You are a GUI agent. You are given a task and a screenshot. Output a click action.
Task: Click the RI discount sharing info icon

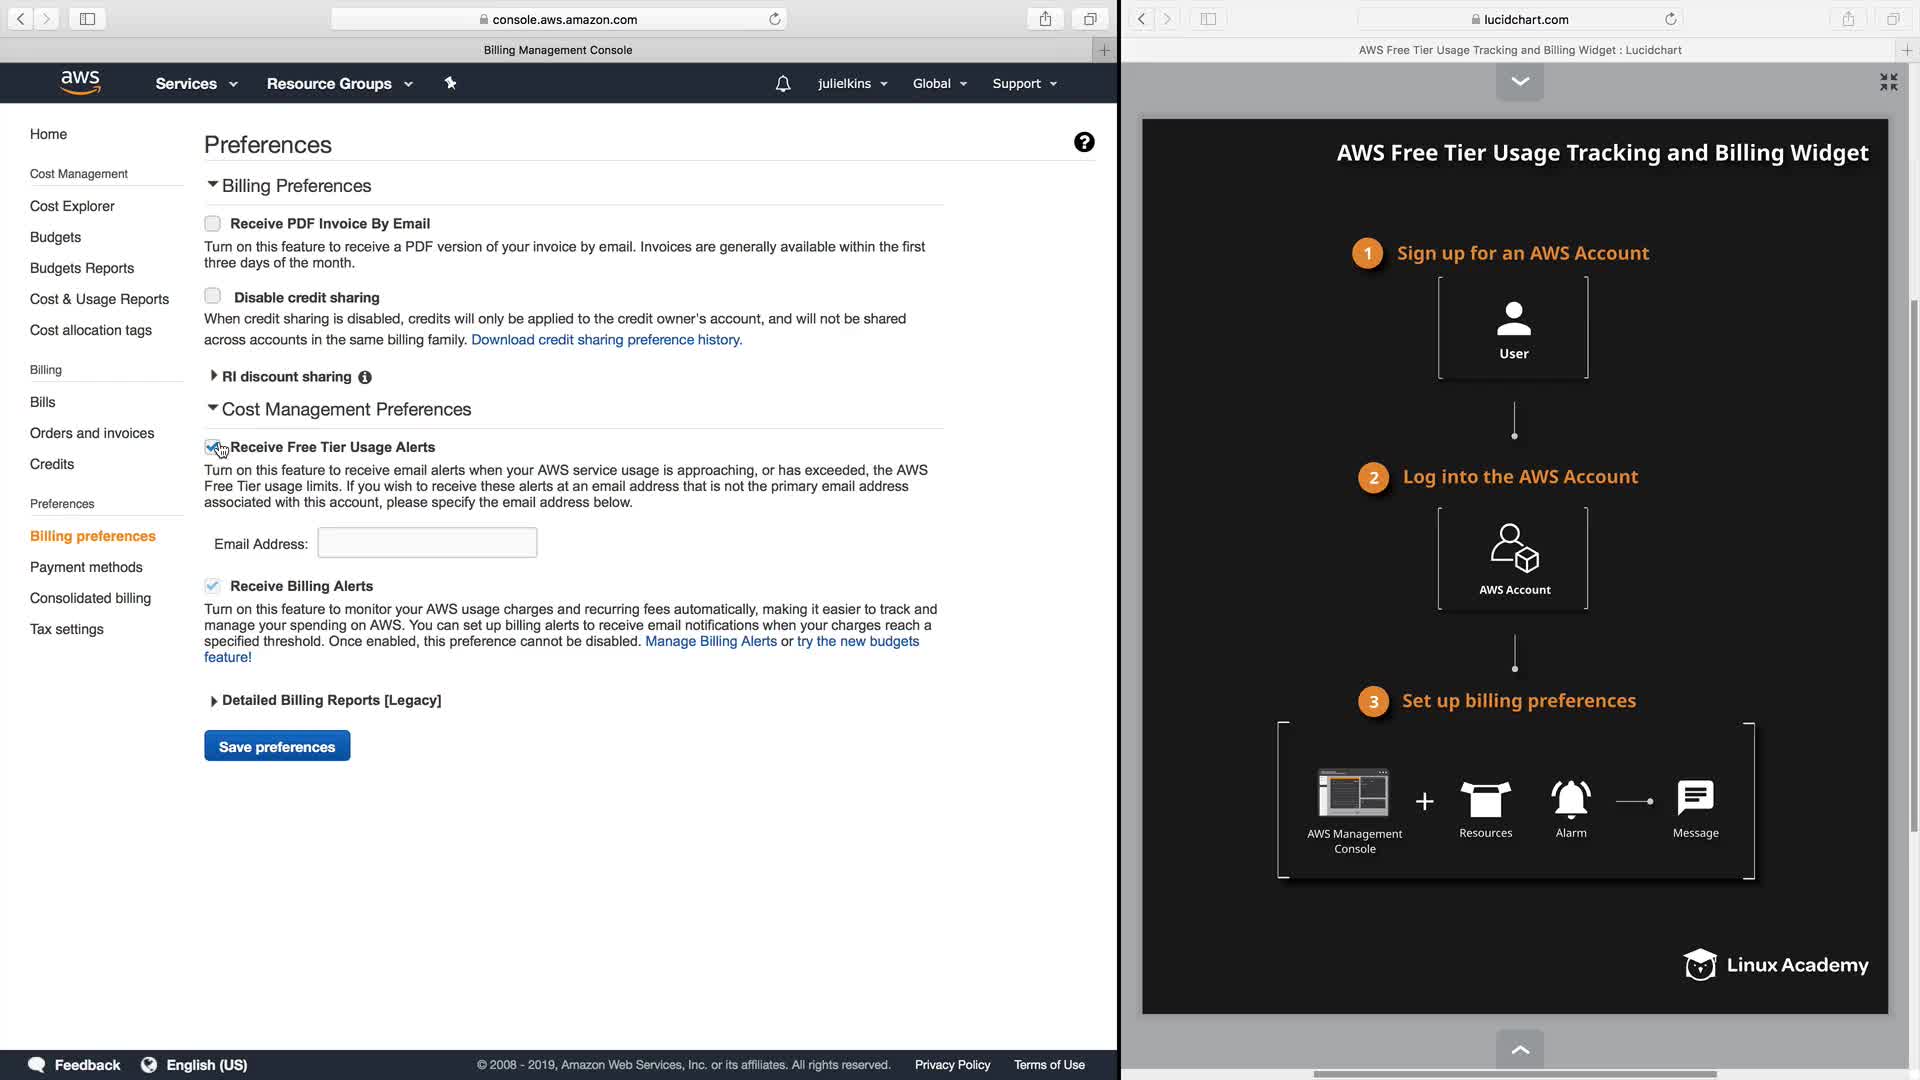365,378
